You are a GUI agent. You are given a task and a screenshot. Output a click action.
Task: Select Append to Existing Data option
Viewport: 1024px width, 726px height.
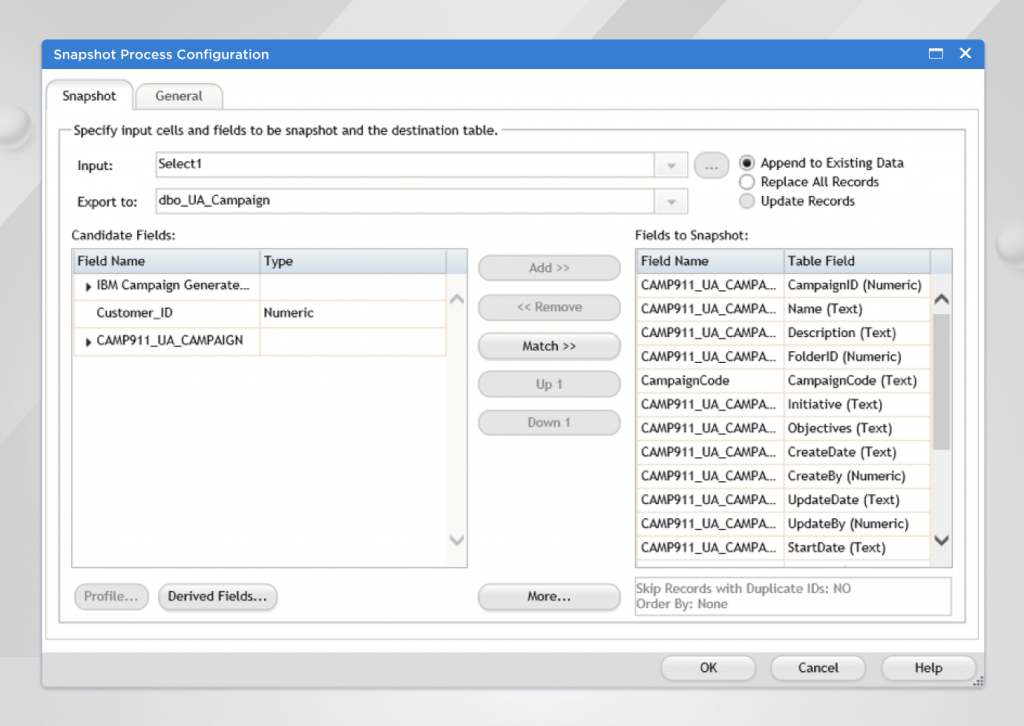[x=747, y=163]
